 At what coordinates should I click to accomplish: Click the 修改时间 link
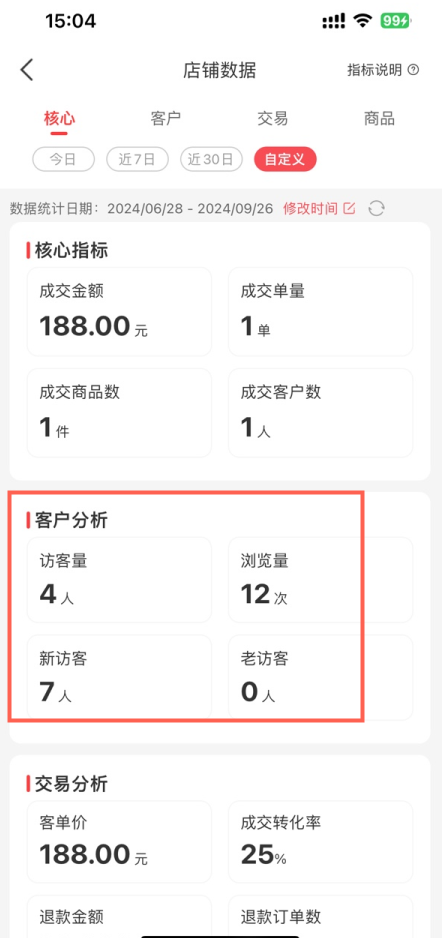(311, 208)
